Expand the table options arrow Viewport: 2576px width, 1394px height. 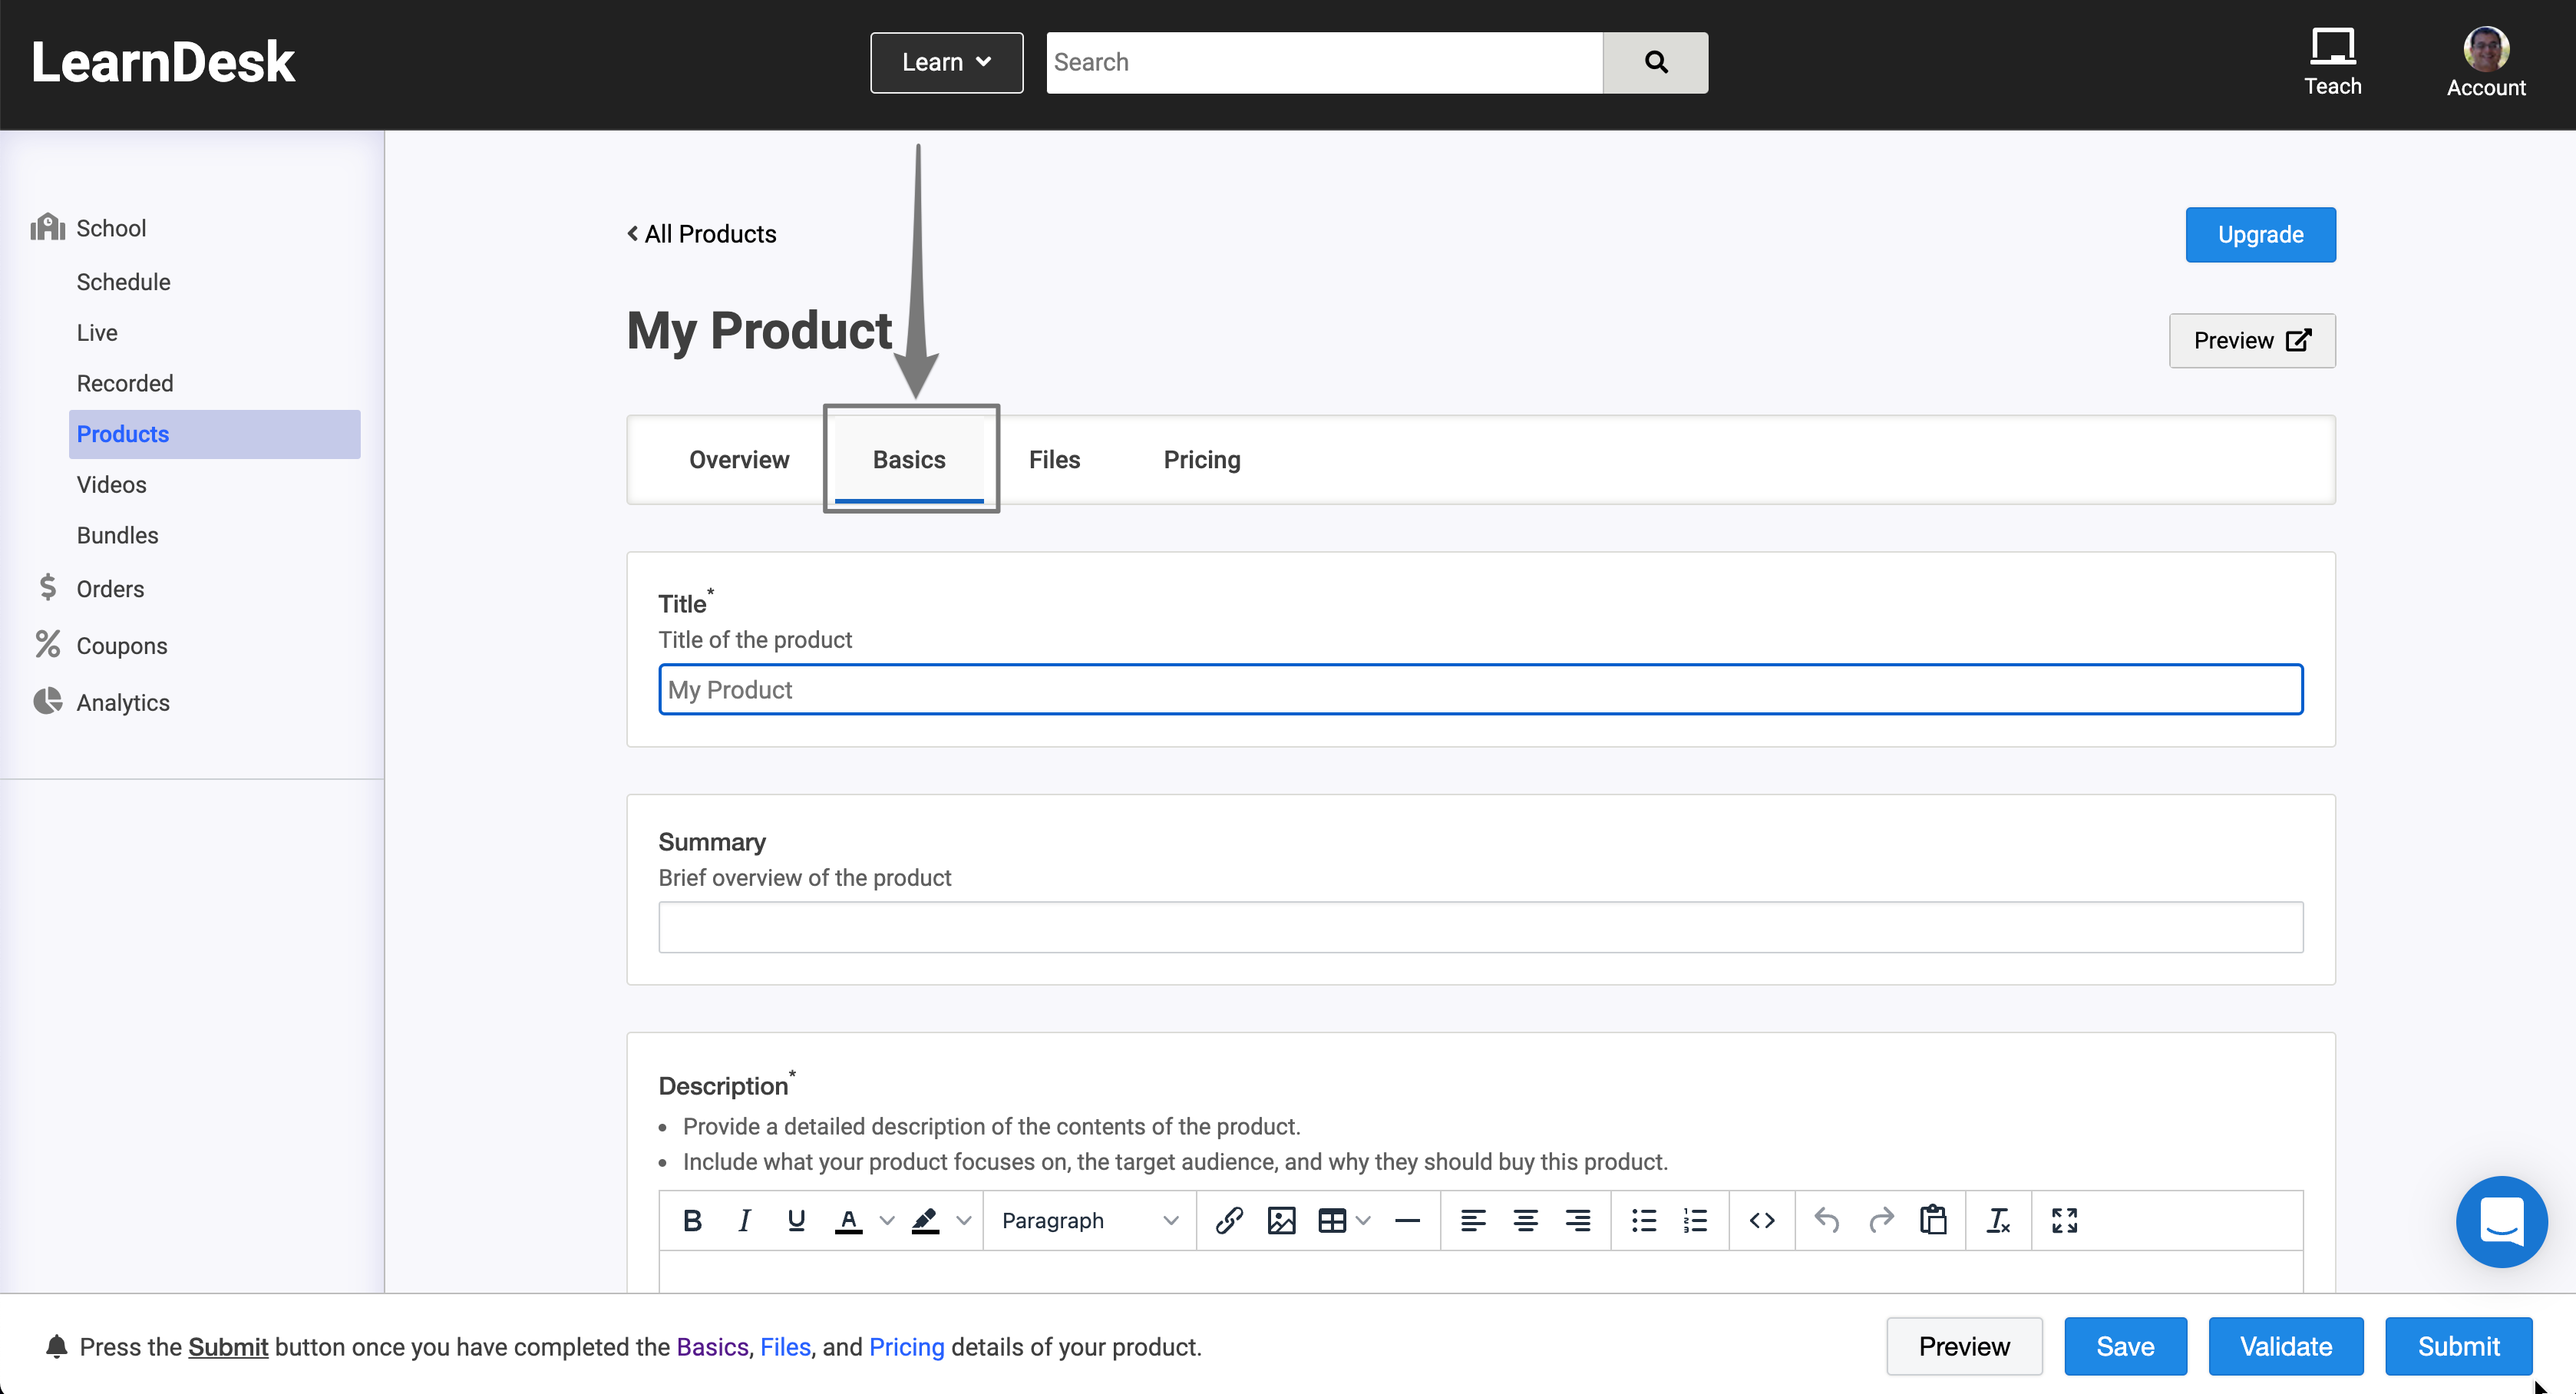[1363, 1220]
